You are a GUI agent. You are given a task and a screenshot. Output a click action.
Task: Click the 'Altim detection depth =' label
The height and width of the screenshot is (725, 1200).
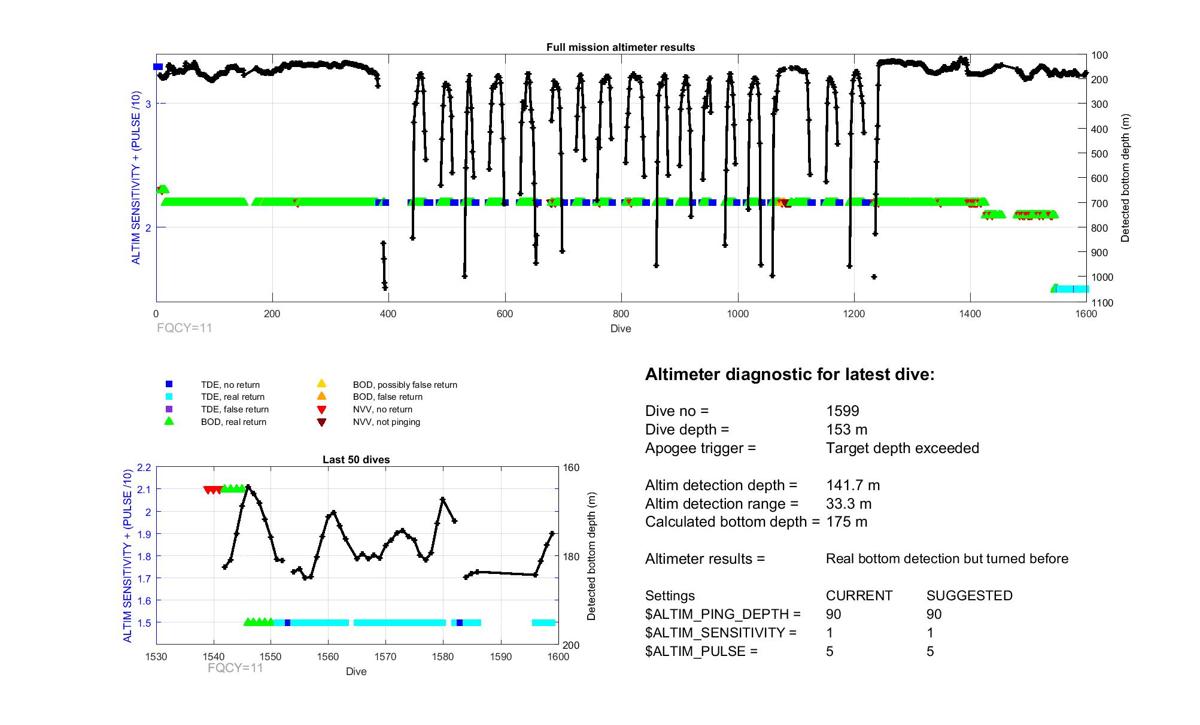tap(721, 485)
